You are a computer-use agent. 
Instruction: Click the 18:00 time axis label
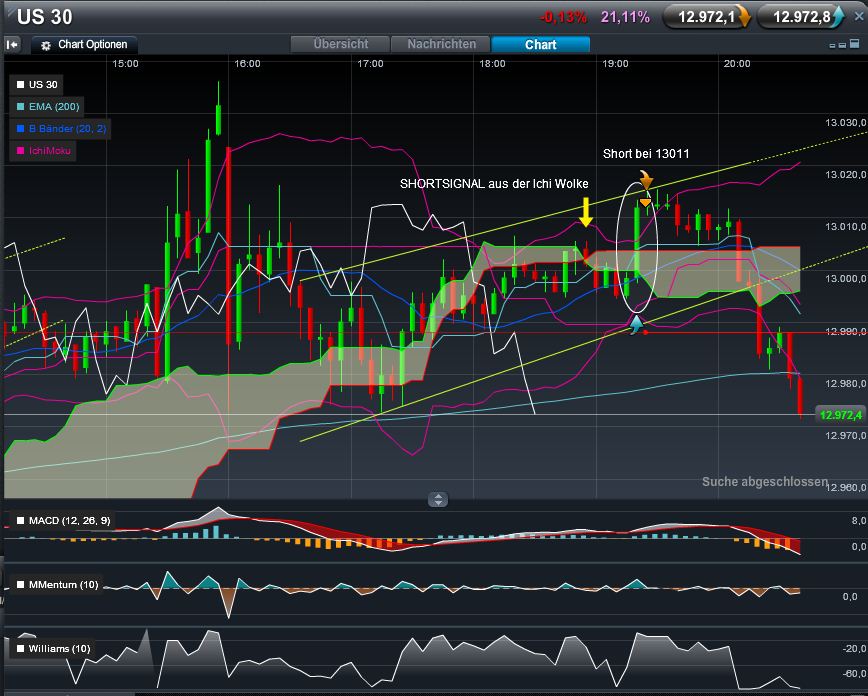pos(492,64)
